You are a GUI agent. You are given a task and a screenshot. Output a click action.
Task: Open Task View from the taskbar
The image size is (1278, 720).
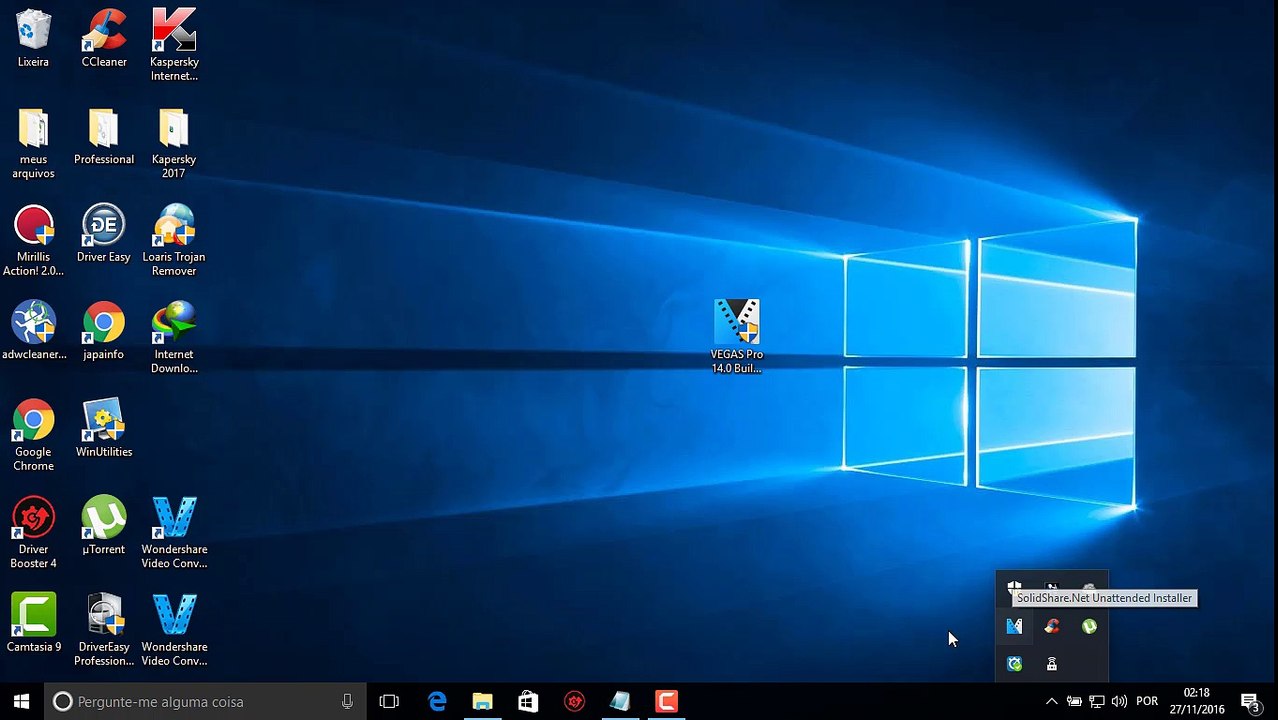click(x=389, y=702)
